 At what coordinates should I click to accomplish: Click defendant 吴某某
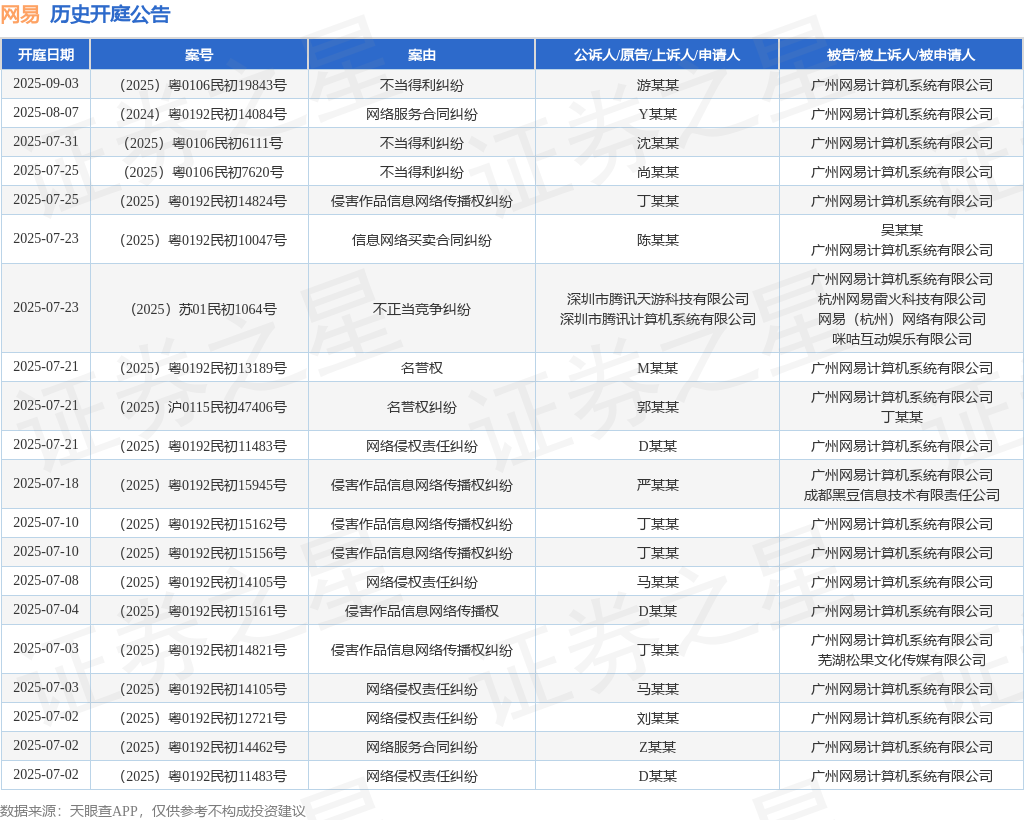point(902,230)
